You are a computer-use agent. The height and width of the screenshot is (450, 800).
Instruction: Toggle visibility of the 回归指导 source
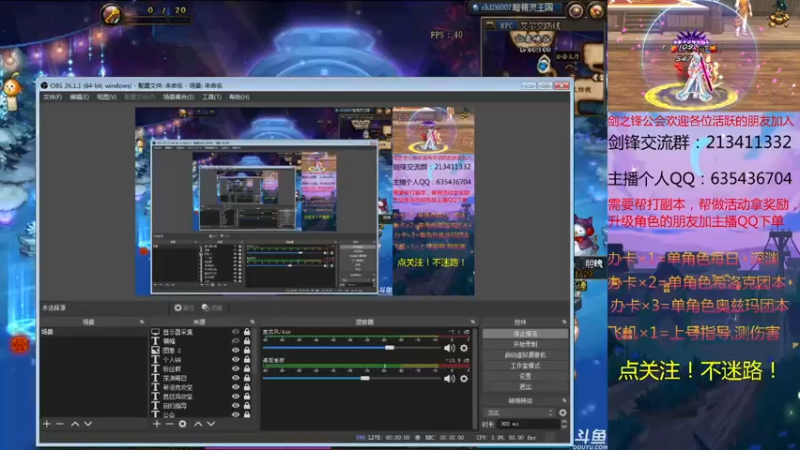tap(235, 406)
